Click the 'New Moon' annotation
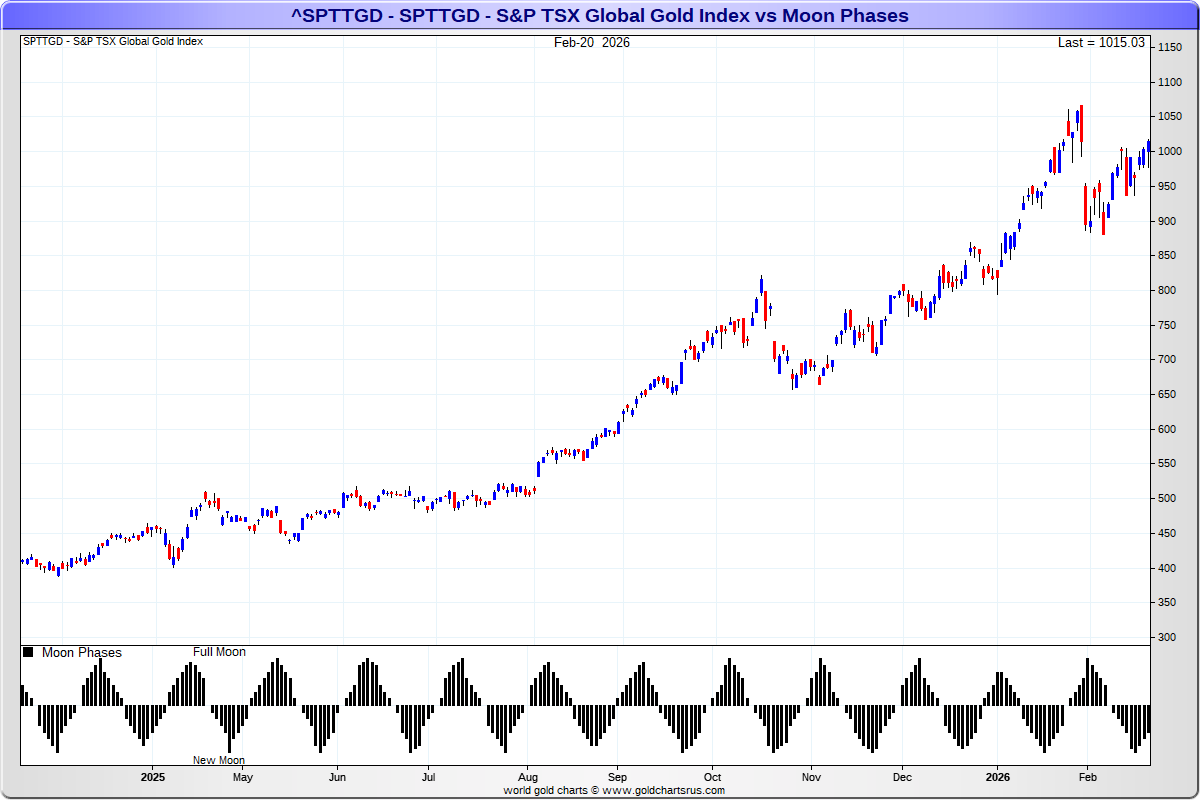This screenshot has width=1200, height=800. [x=219, y=760]
